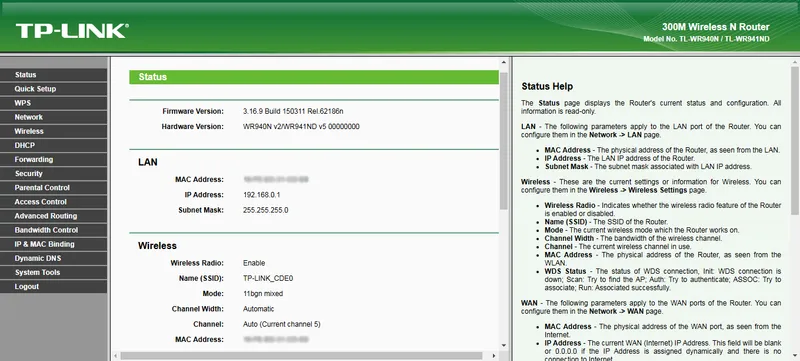Click the horizontal scrollbar thumb

pyautogui.click(x=301, y=355)
